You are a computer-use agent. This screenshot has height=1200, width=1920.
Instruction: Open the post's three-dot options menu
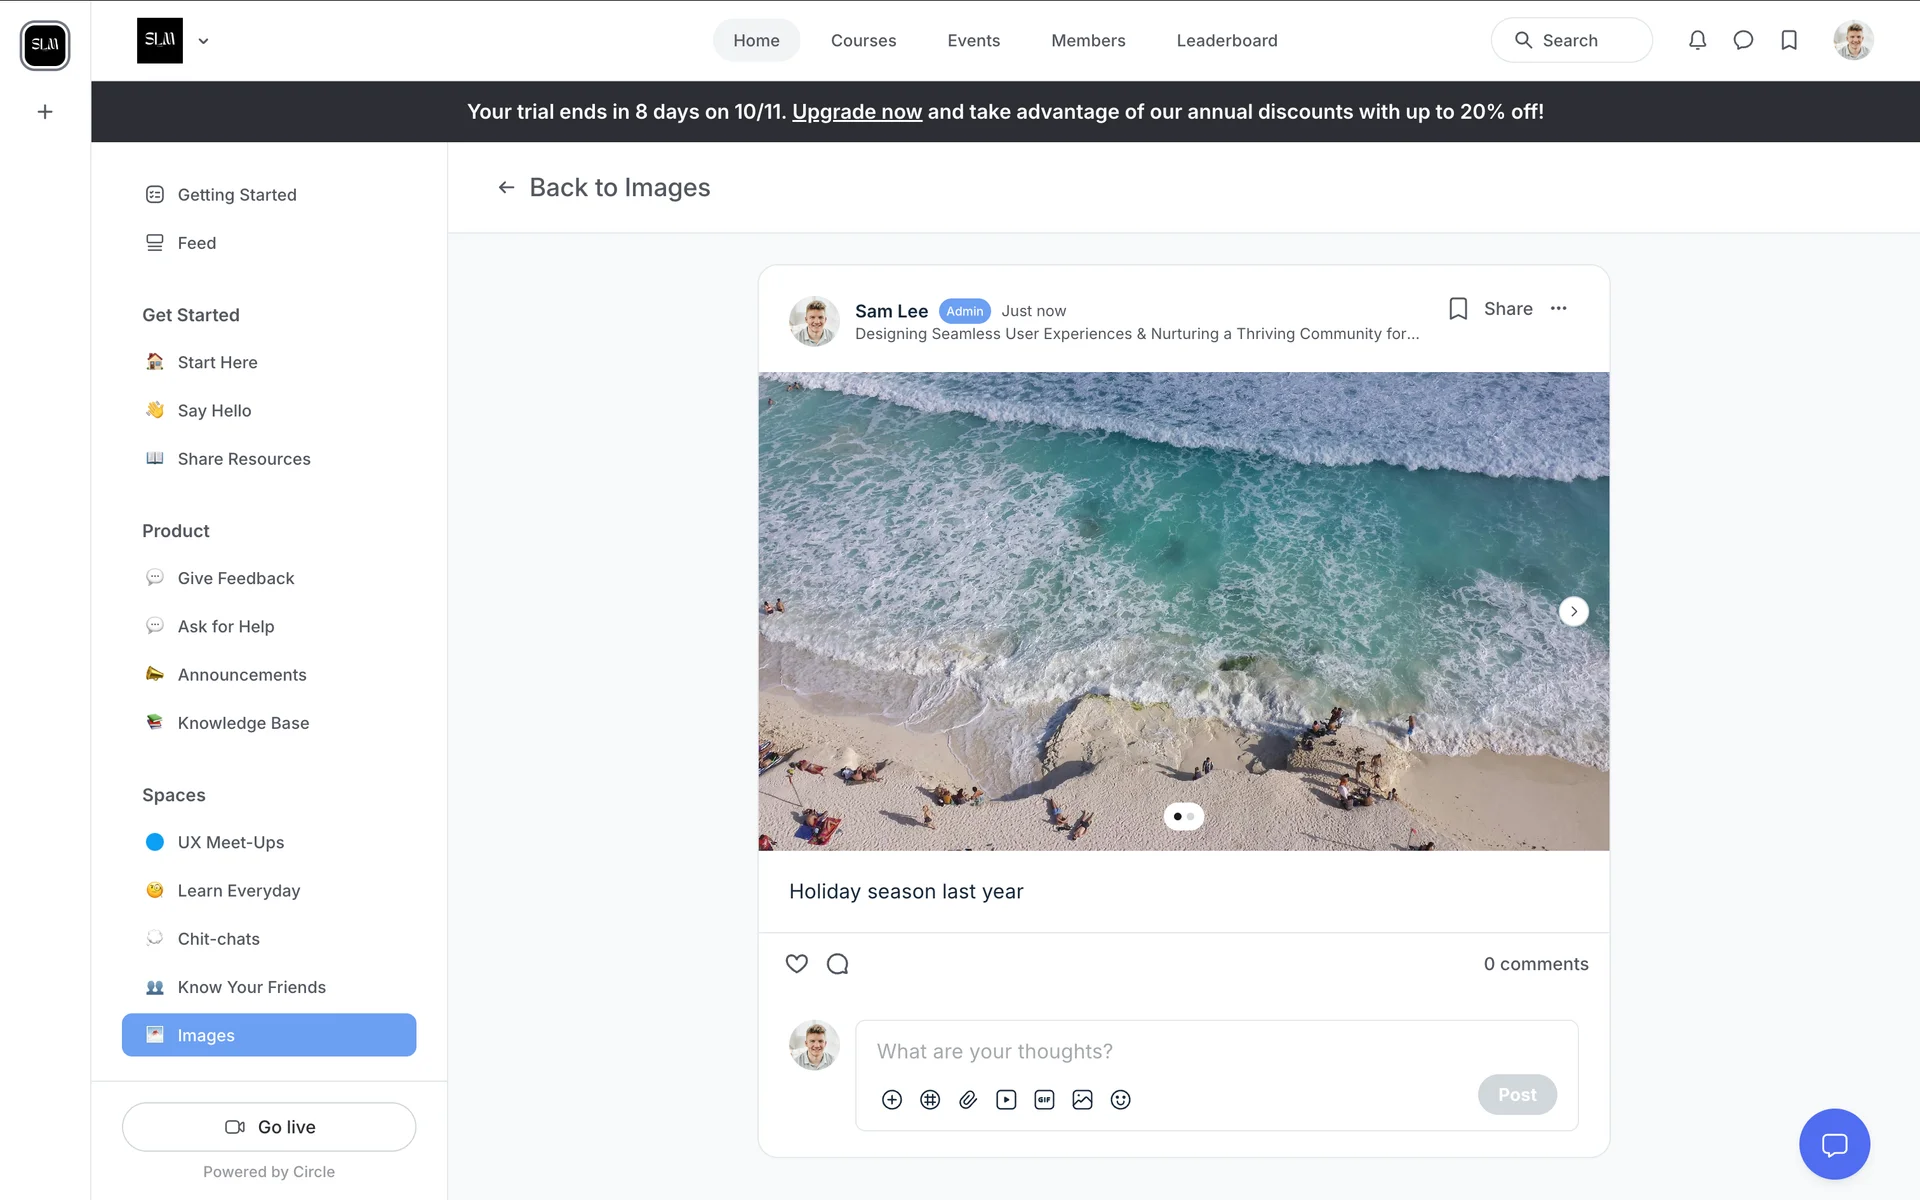coord(1558,309)
